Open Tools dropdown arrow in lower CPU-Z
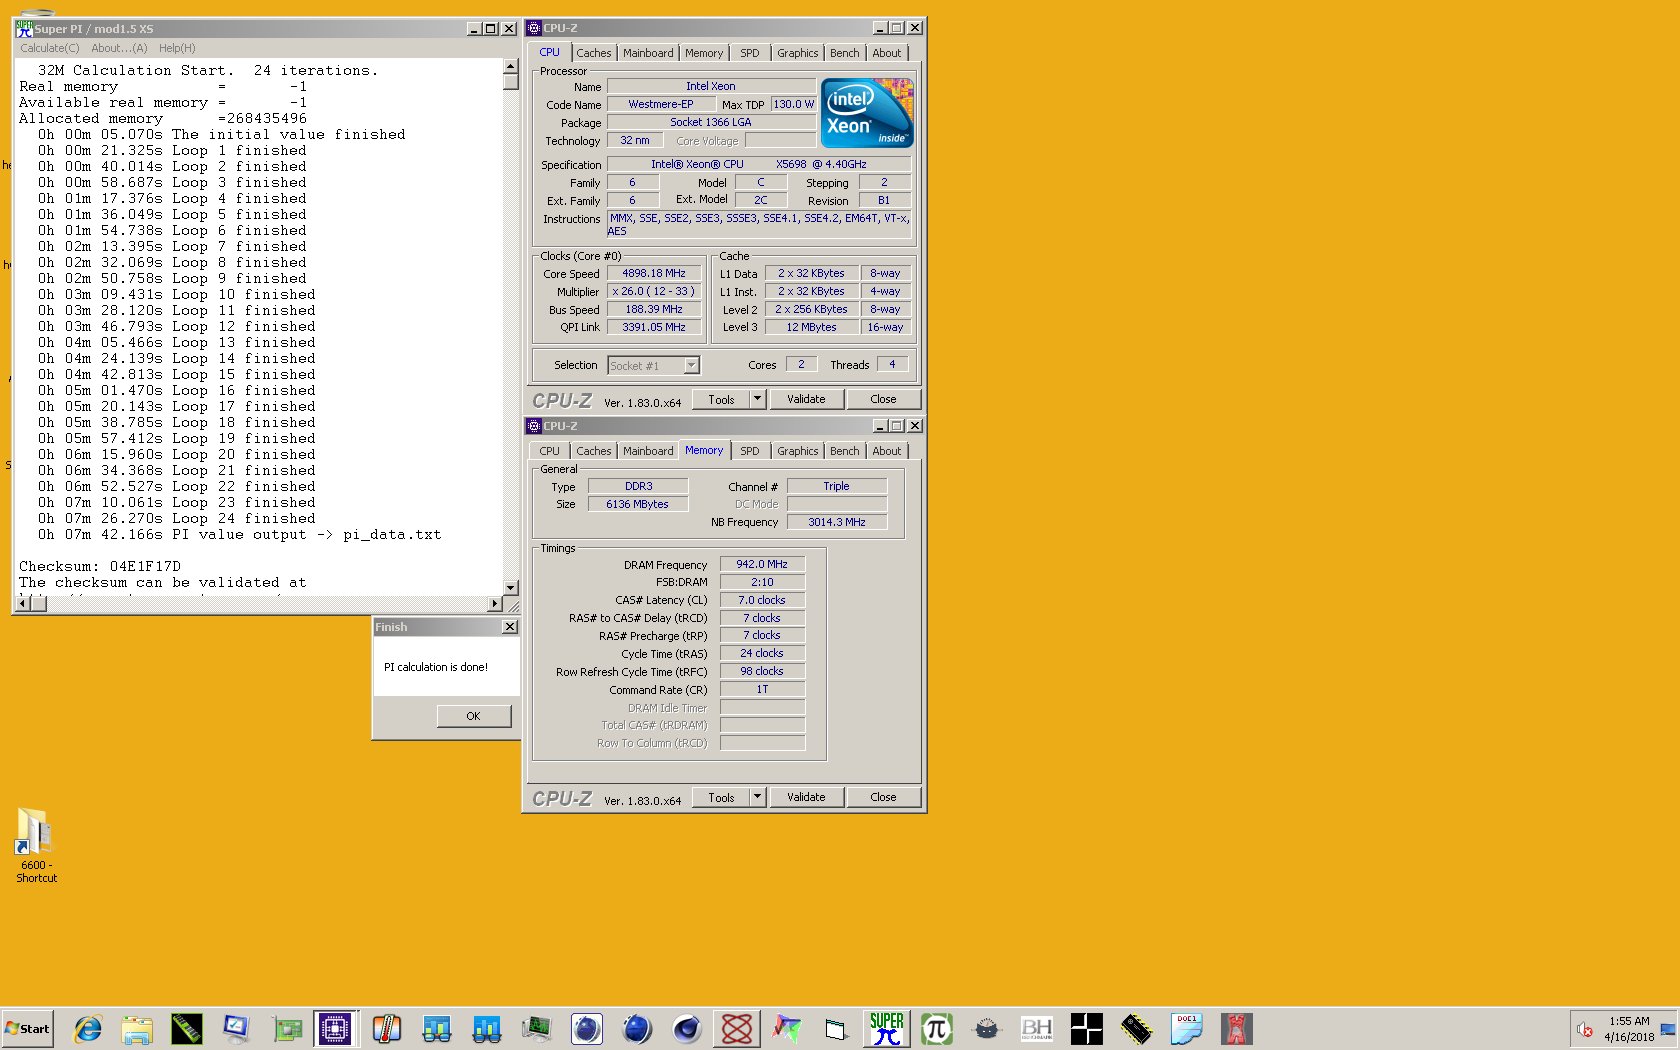This screenshot has width=1680, height=1050. tap(757, 797)
